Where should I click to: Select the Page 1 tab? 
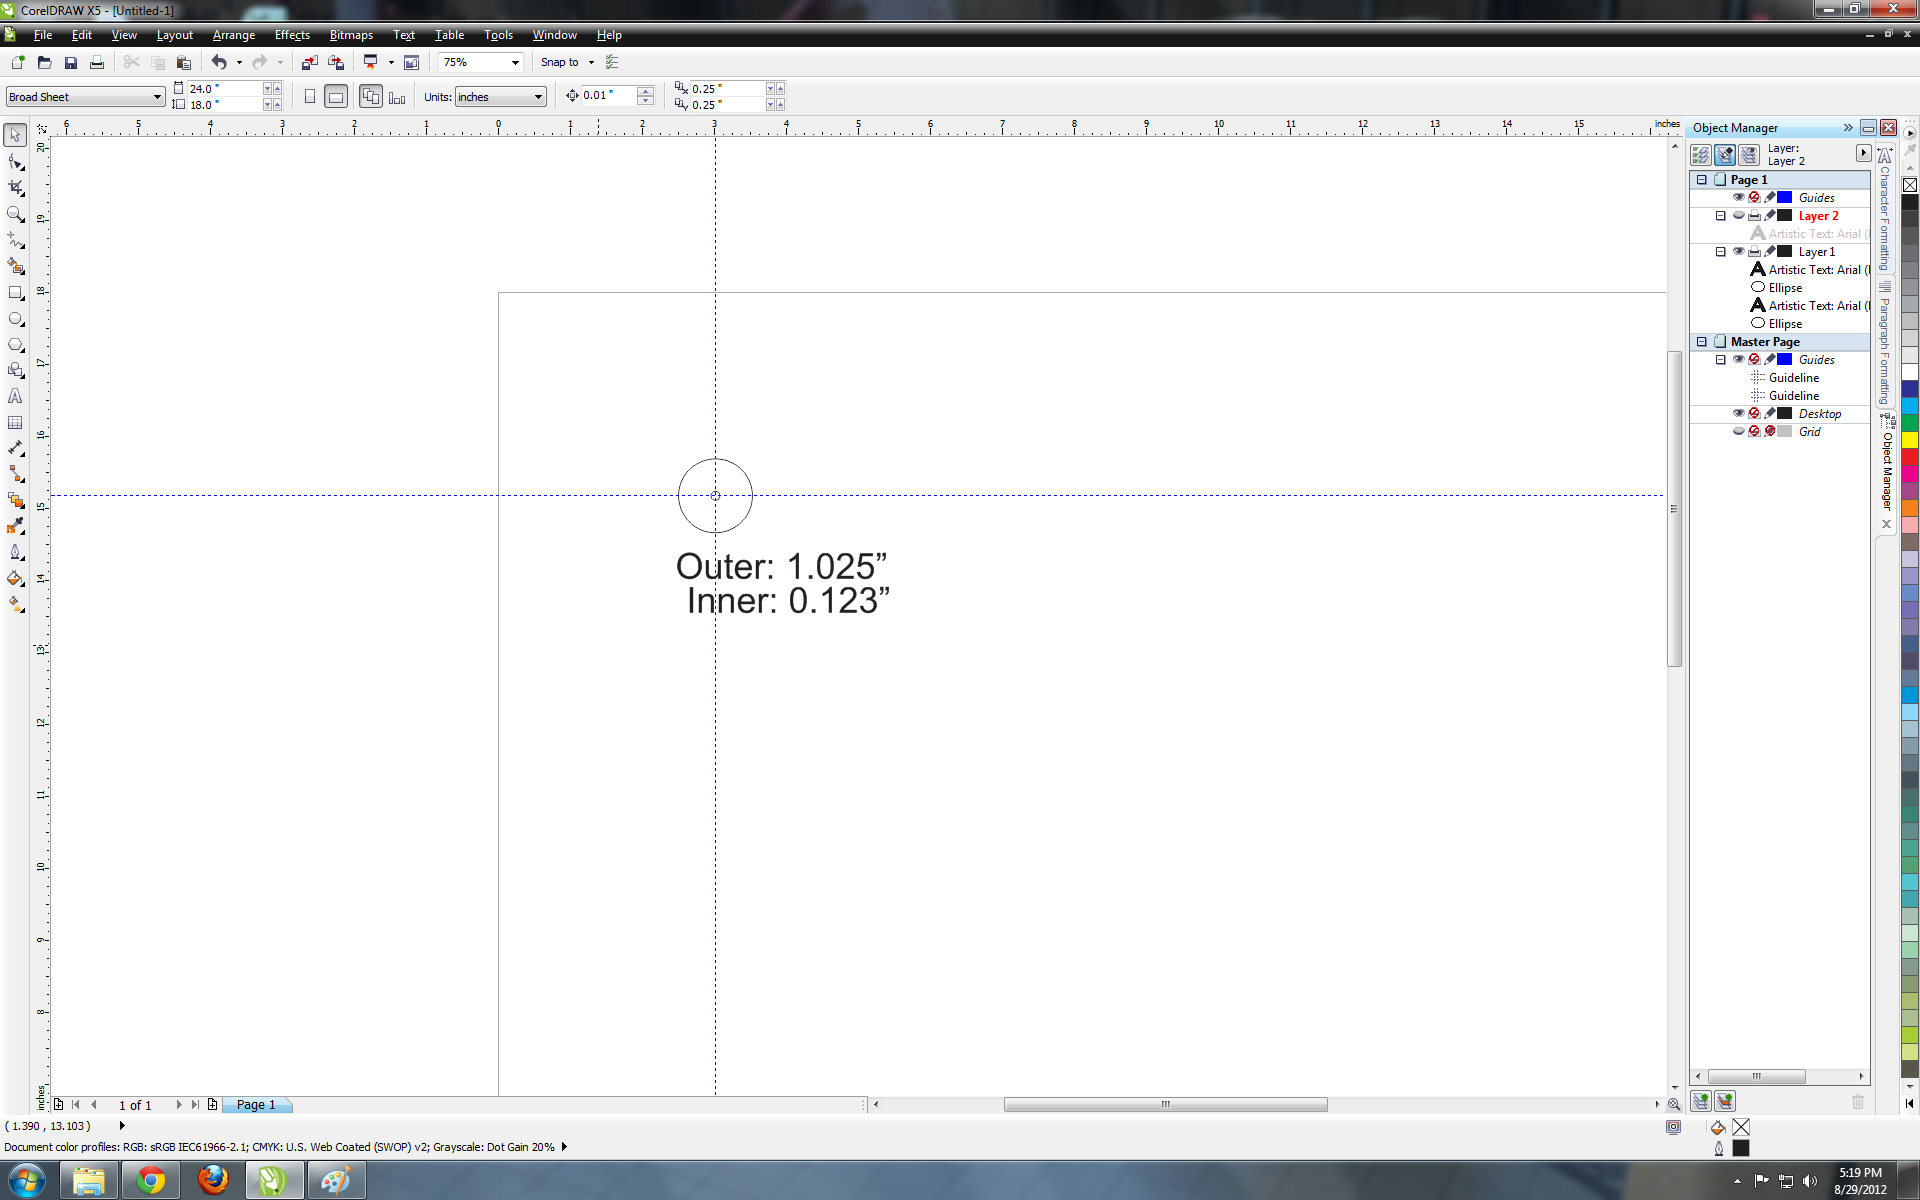(x=256, y=1105)
